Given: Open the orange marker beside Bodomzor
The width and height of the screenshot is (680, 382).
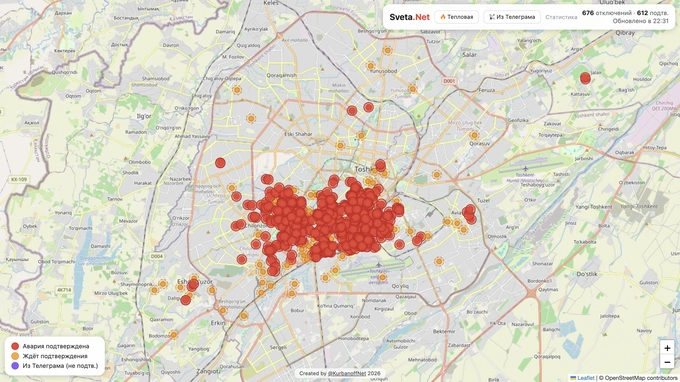Looking at the screenshot, I should tap(173, 335).
